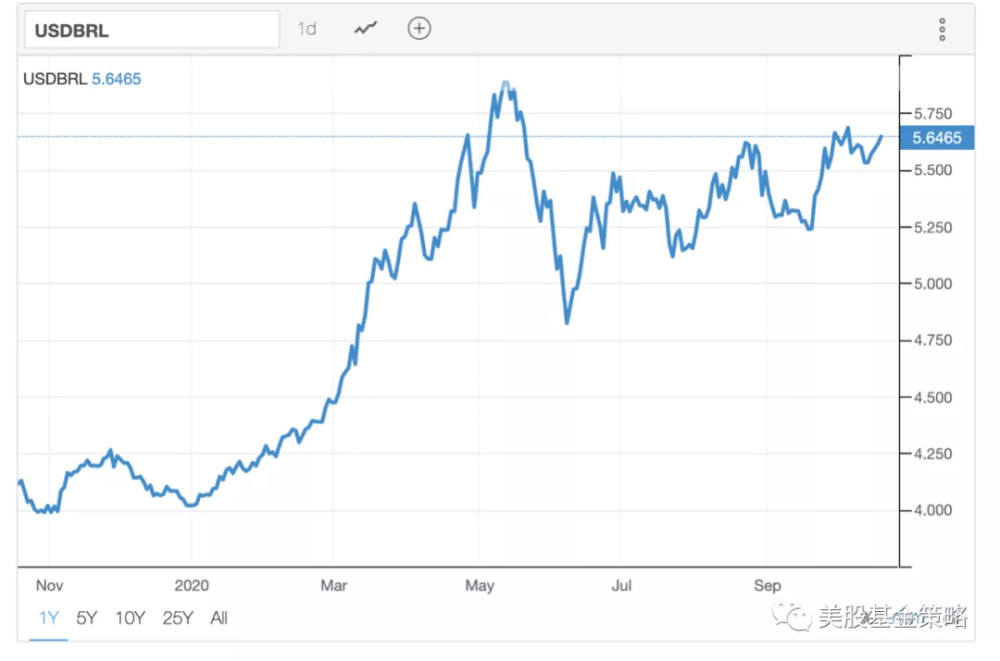Open the three-dot options menu
Screen dimensions: 1000x661
click(x=941, y=30)
